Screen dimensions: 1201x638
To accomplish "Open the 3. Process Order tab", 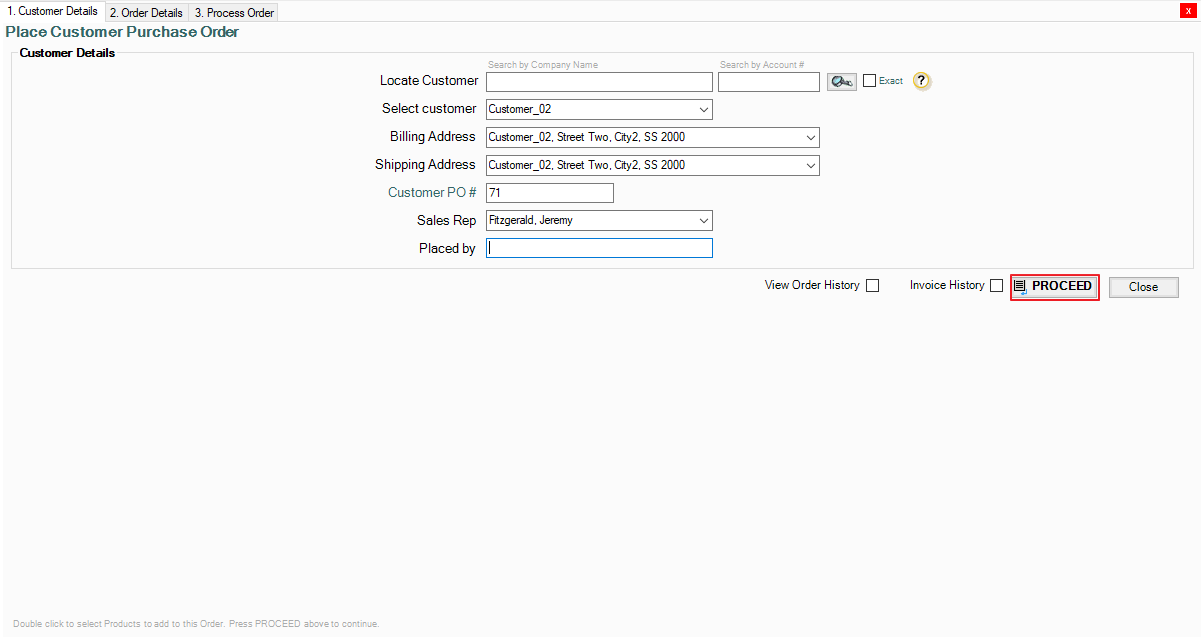I will click(x=233, y=13).
